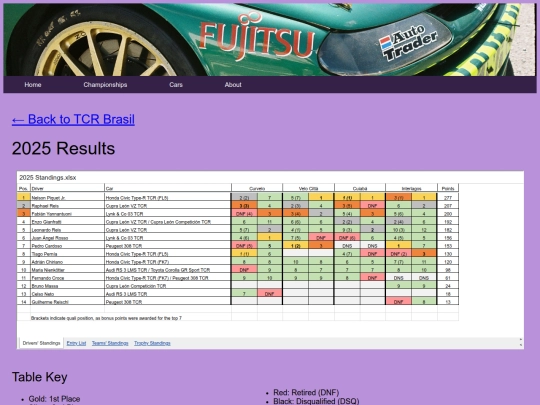
Task: Click the 277 points cell
Action: (448, 198)
